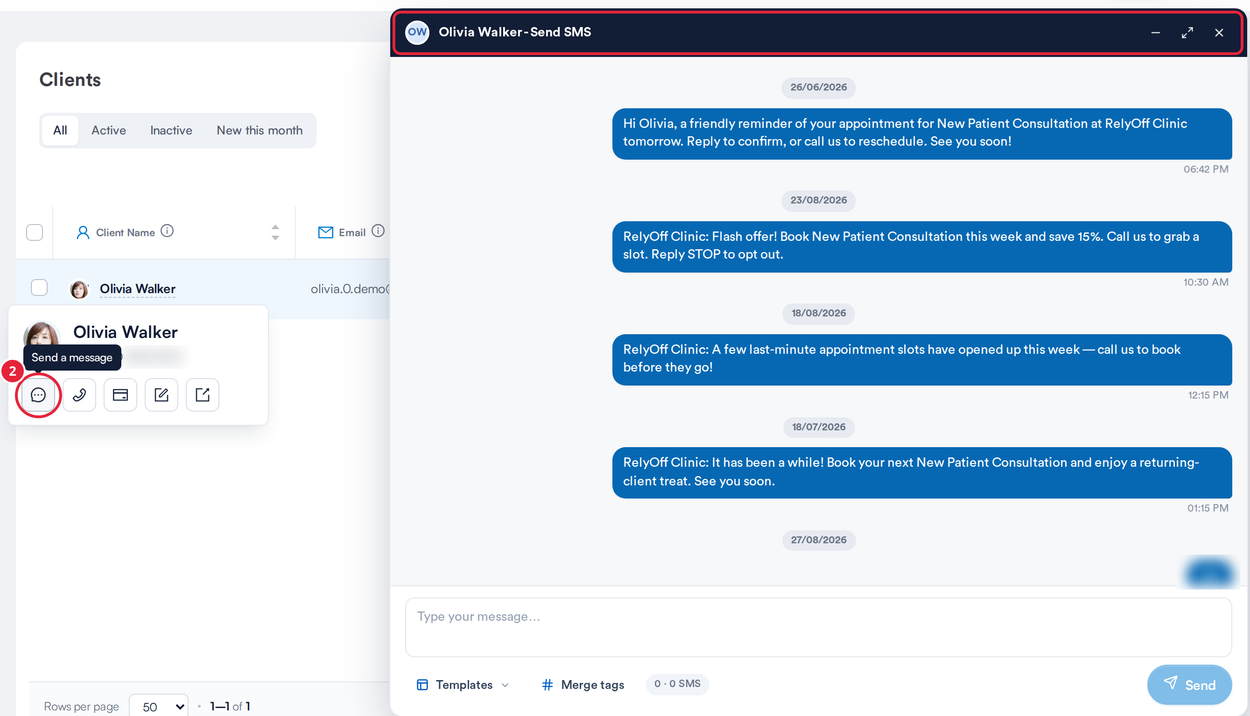The image size is (1250, 716).
Task: Toggle the select-all clients checkbox
Action: (34, 232)
